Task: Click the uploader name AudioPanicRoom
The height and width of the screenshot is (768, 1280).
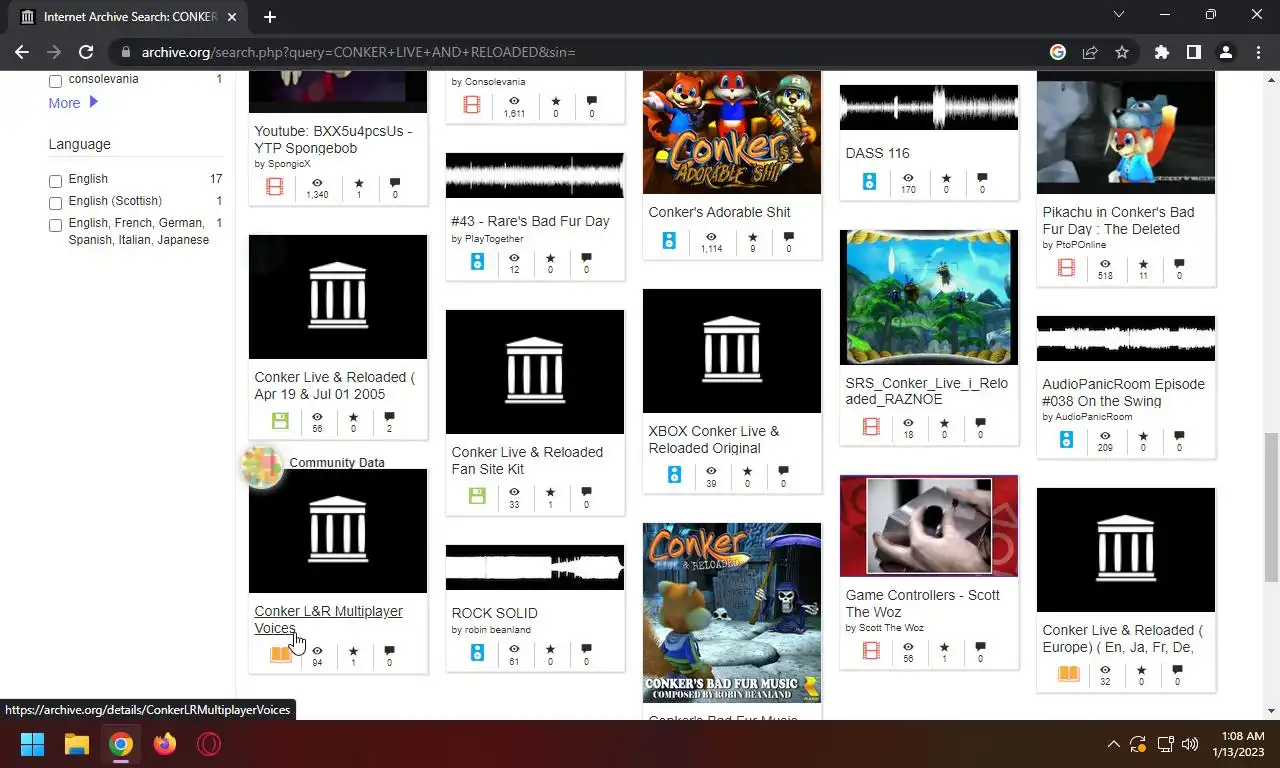Action: click(1094, 417)
